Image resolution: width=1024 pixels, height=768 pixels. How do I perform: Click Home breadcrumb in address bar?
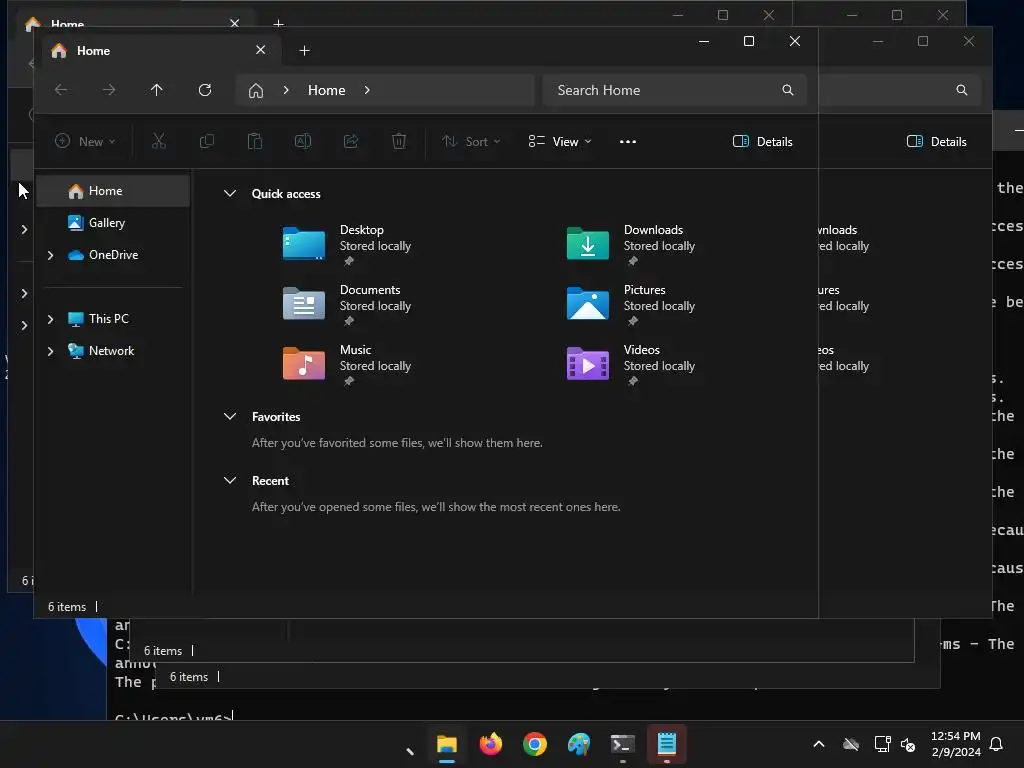point(327,90)
